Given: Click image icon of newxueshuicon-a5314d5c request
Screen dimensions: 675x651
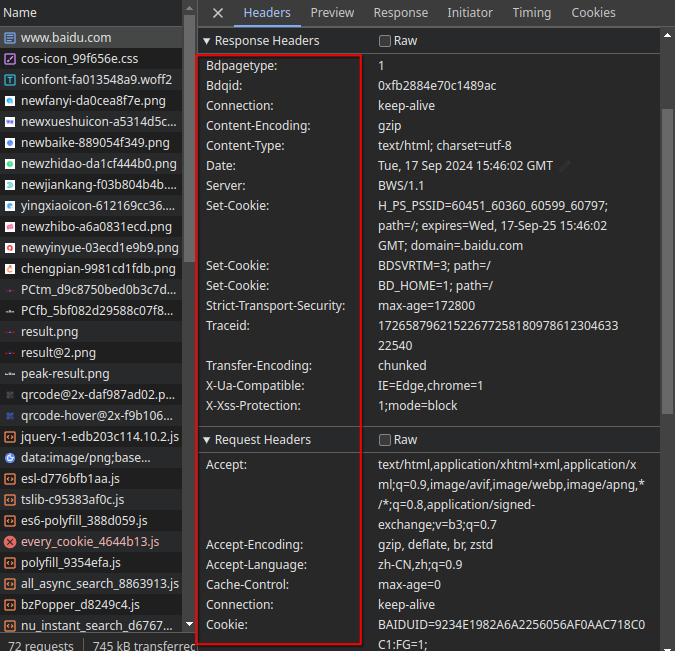Looking at the screenshot, I should pos(10,122).
